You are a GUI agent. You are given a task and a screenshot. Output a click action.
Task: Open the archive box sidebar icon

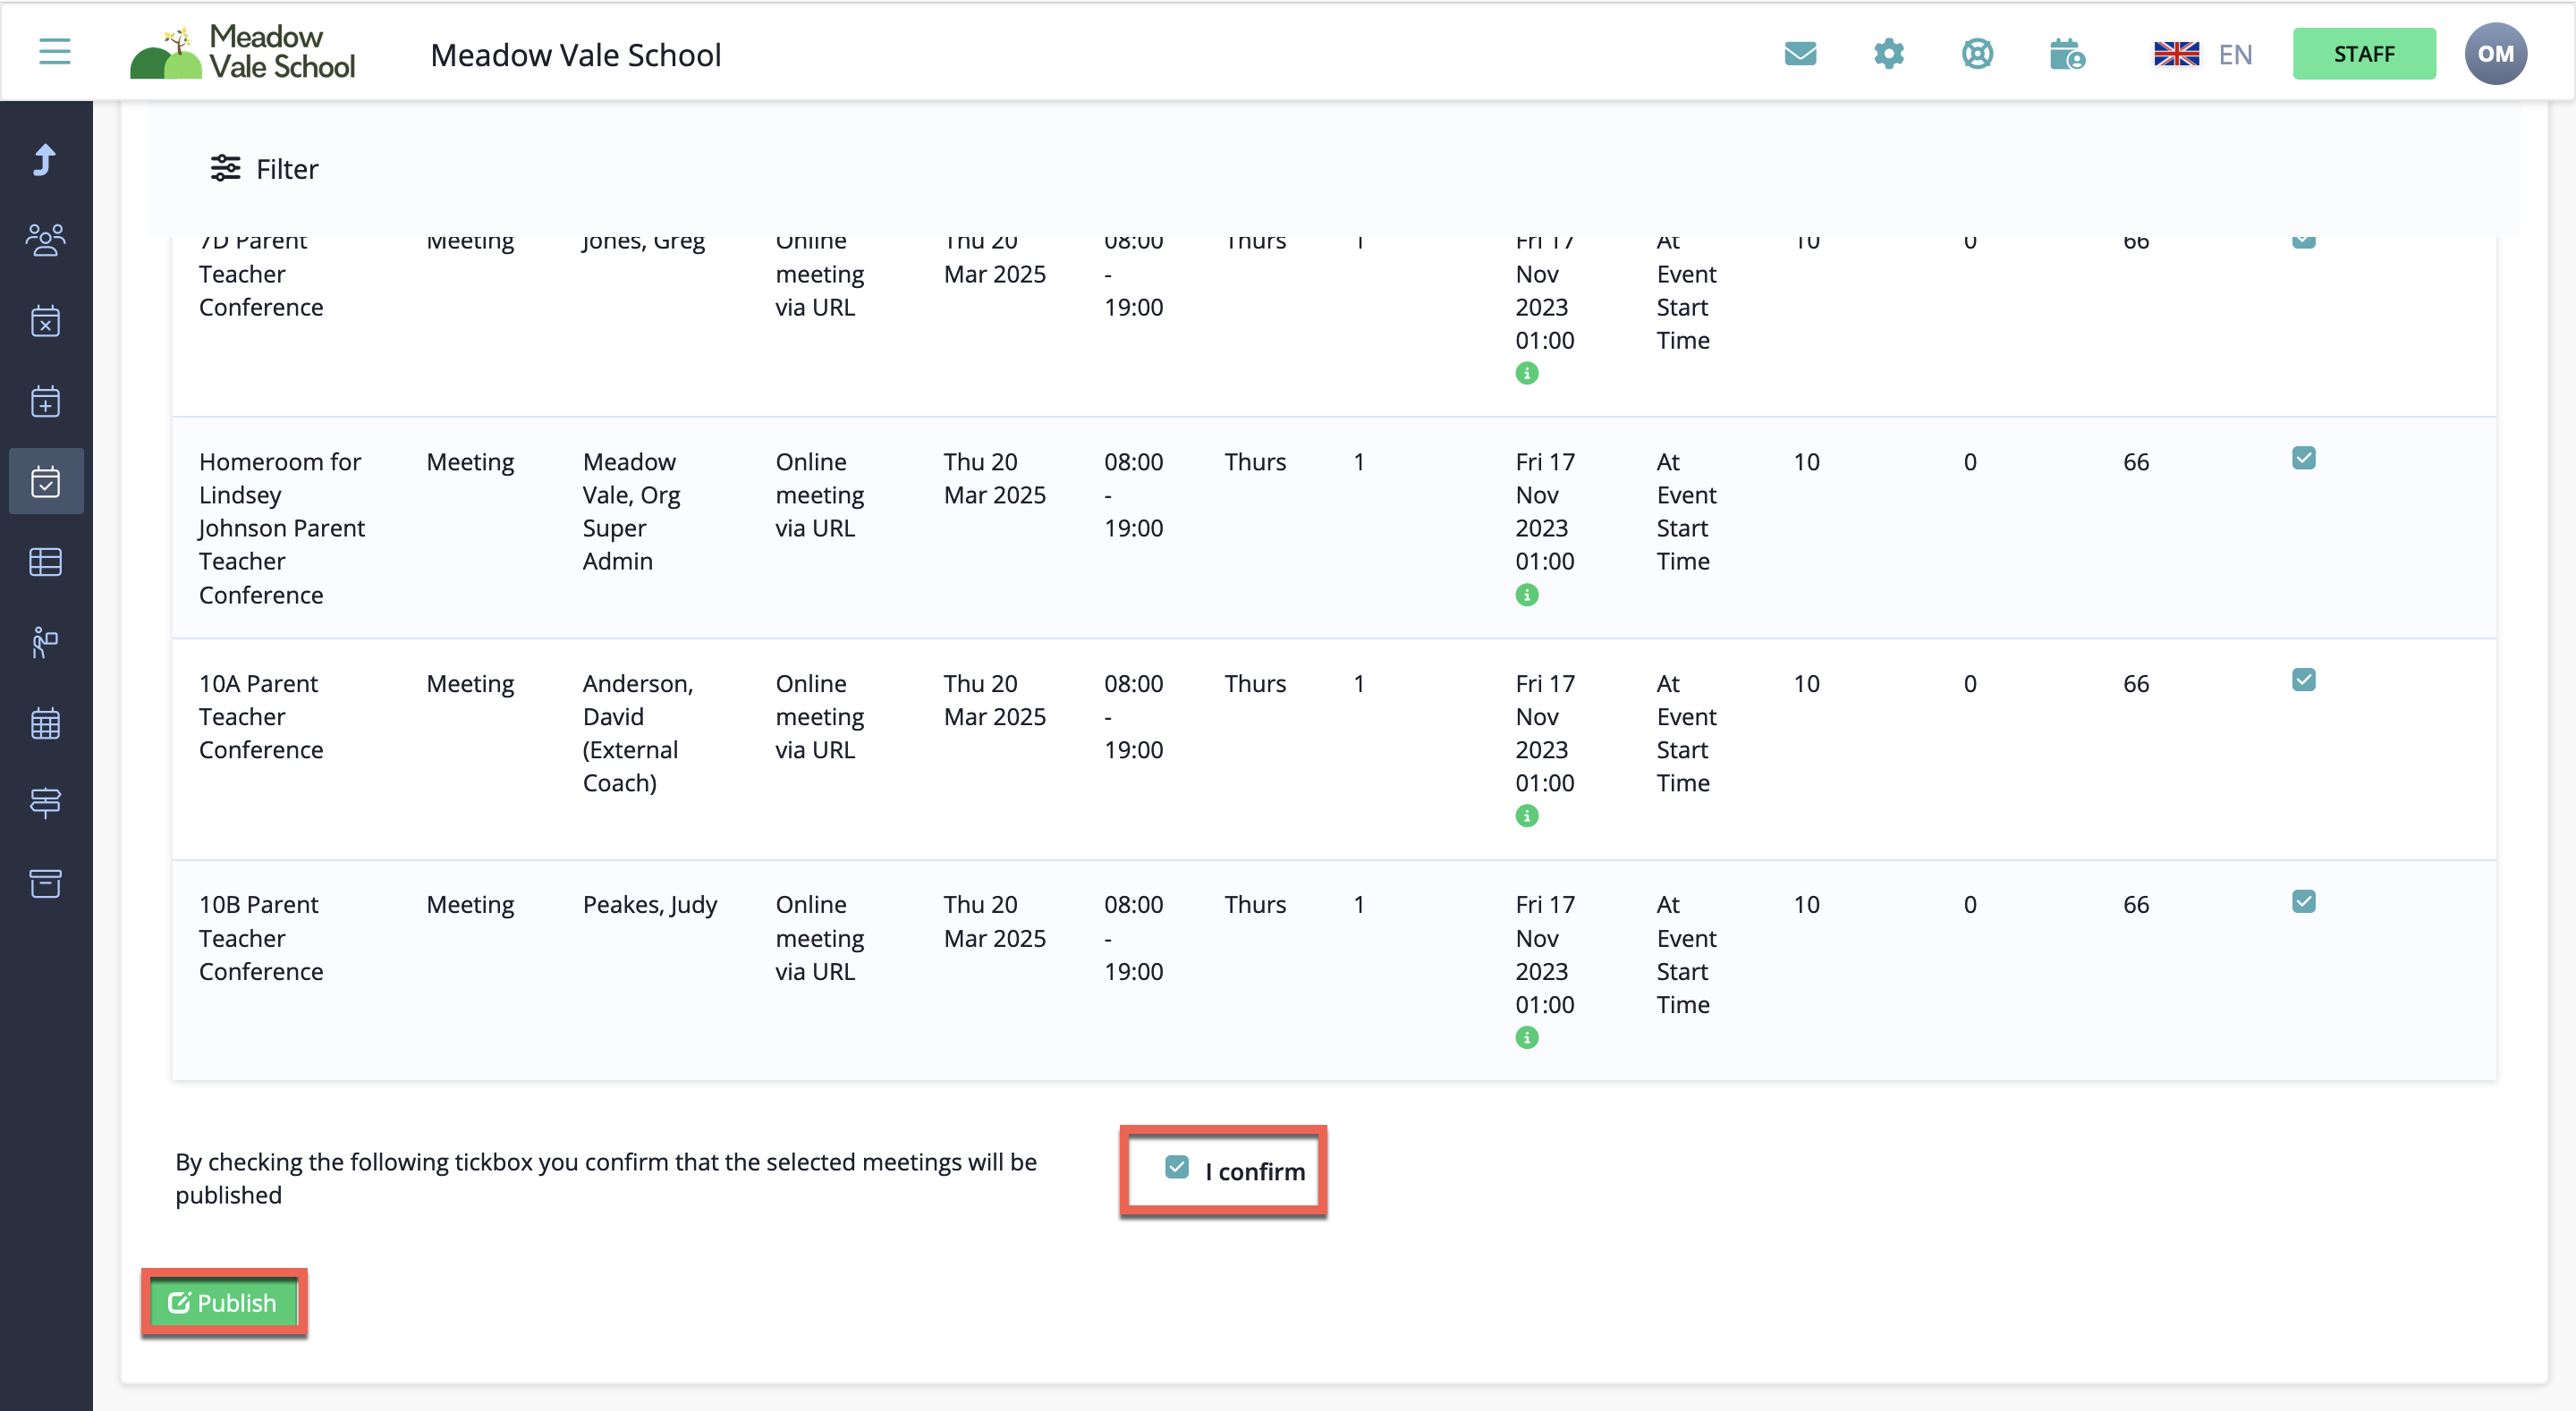coord(45,883)
